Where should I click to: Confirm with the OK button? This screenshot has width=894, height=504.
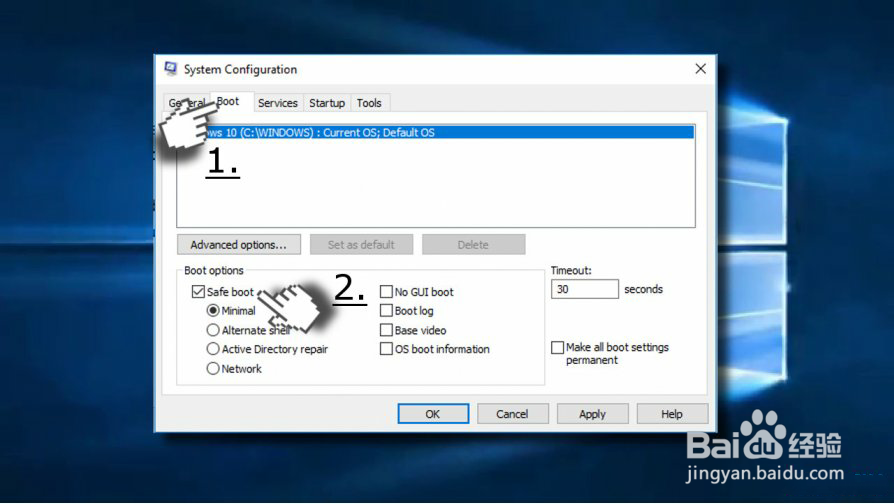coord(433,414)
